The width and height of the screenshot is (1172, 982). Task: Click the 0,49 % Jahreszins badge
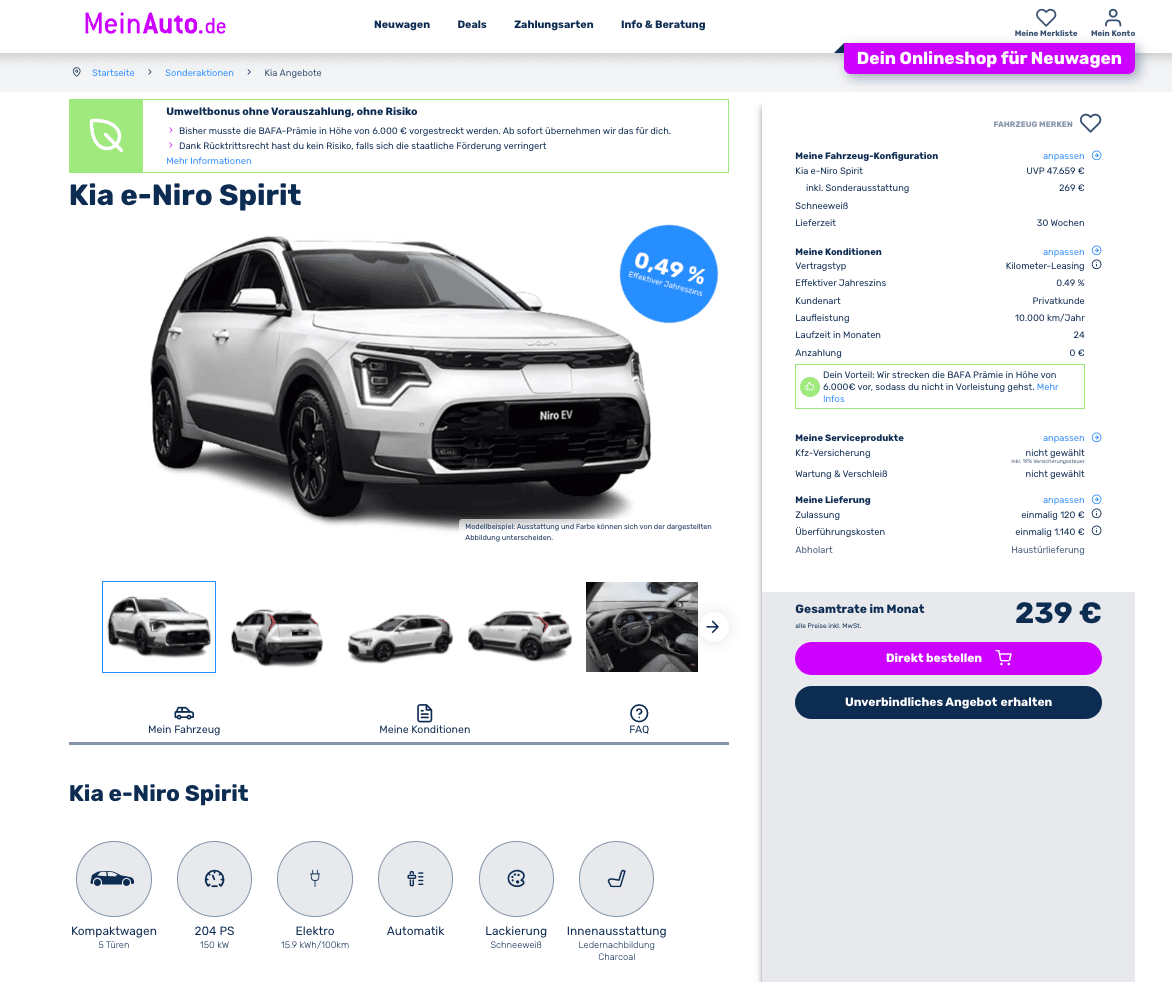pyautogui.click(x=668, y=274)
